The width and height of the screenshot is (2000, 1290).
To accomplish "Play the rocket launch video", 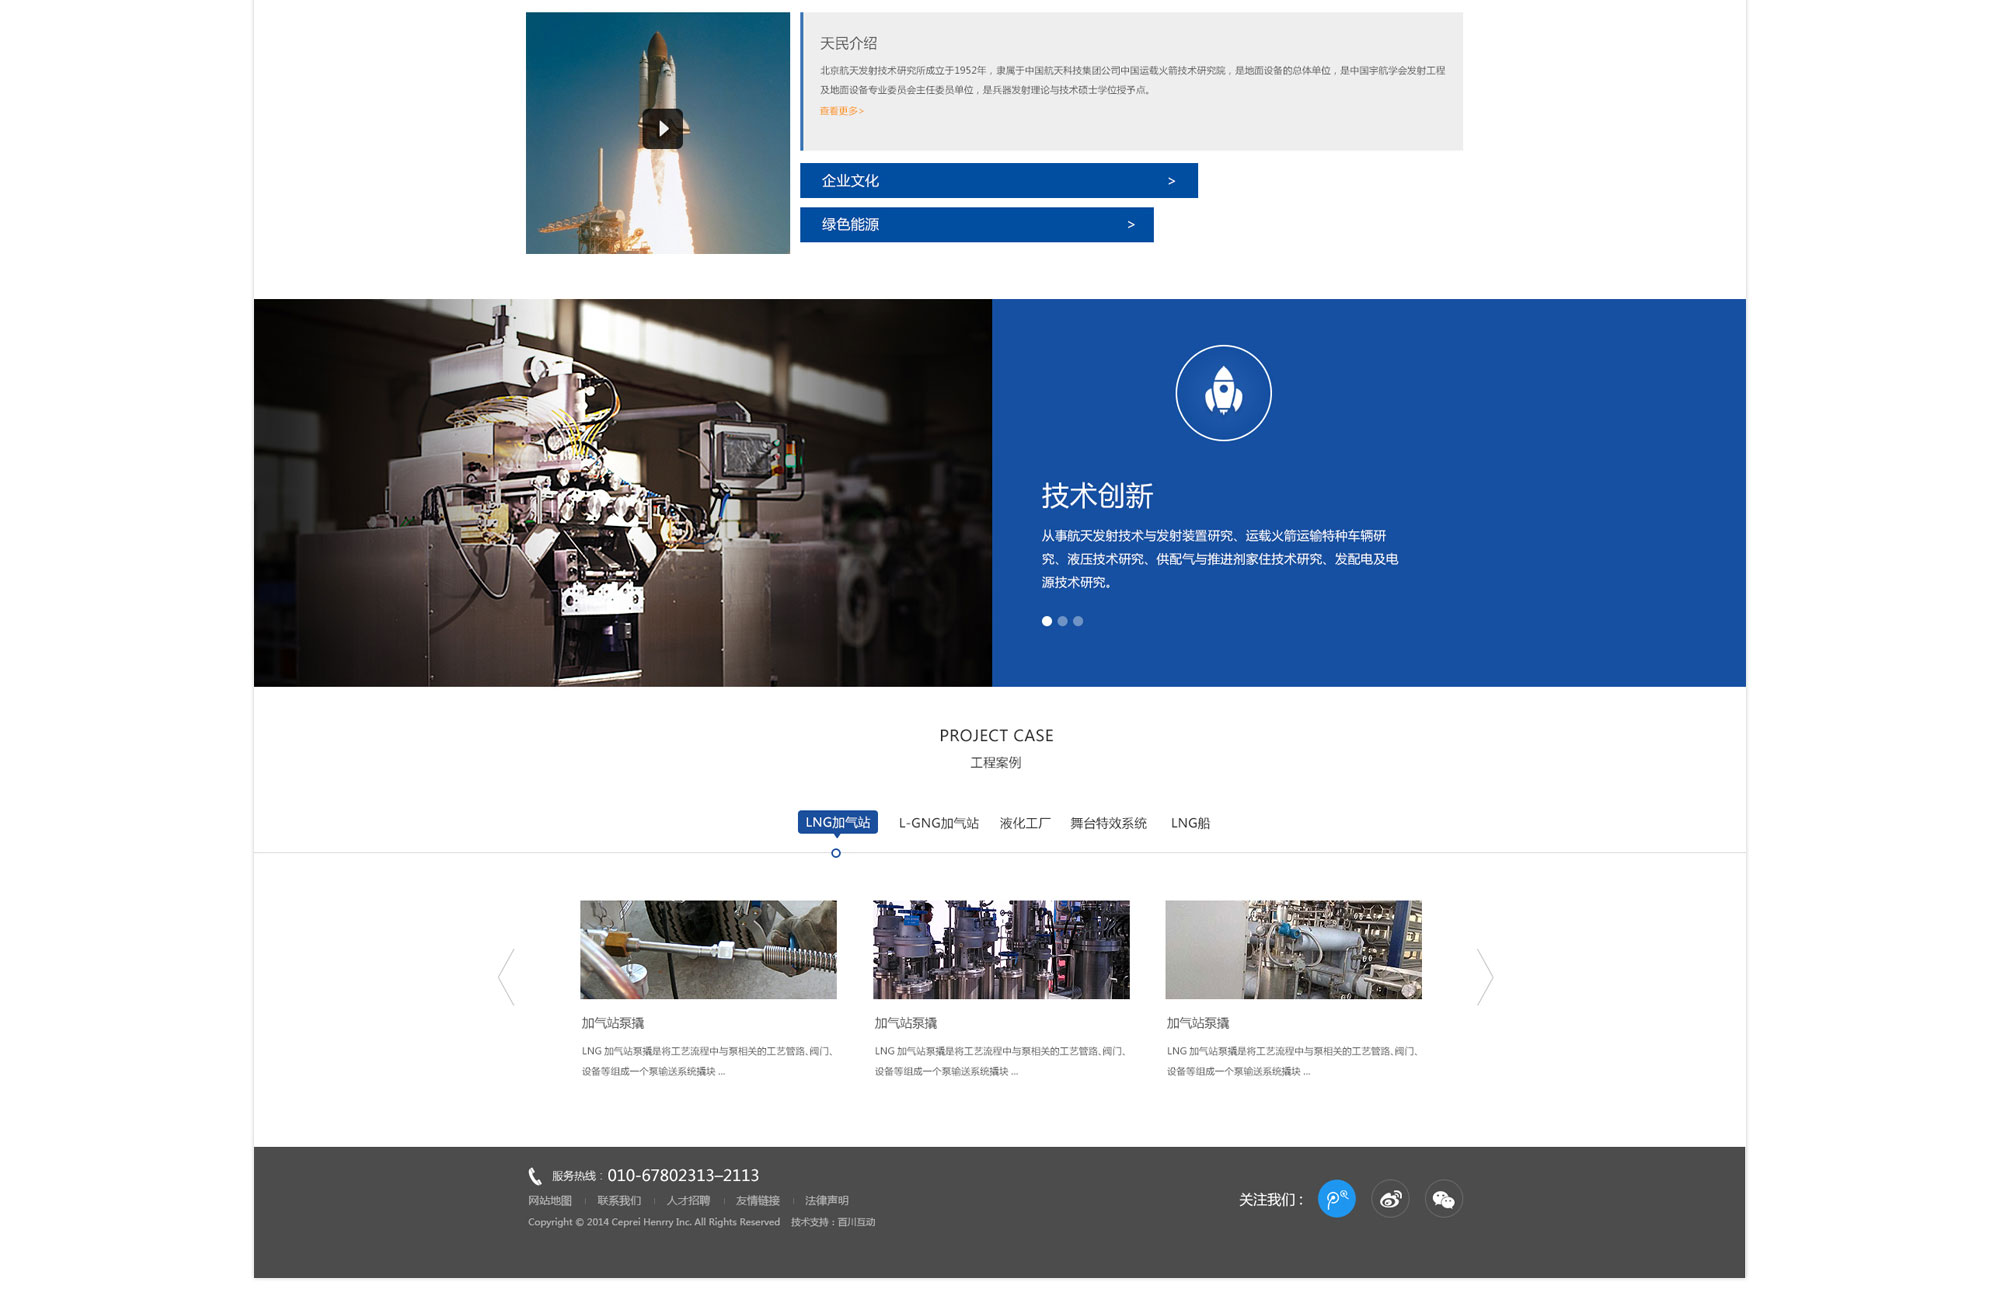I will pyautogui.click(x=662, y=129).
